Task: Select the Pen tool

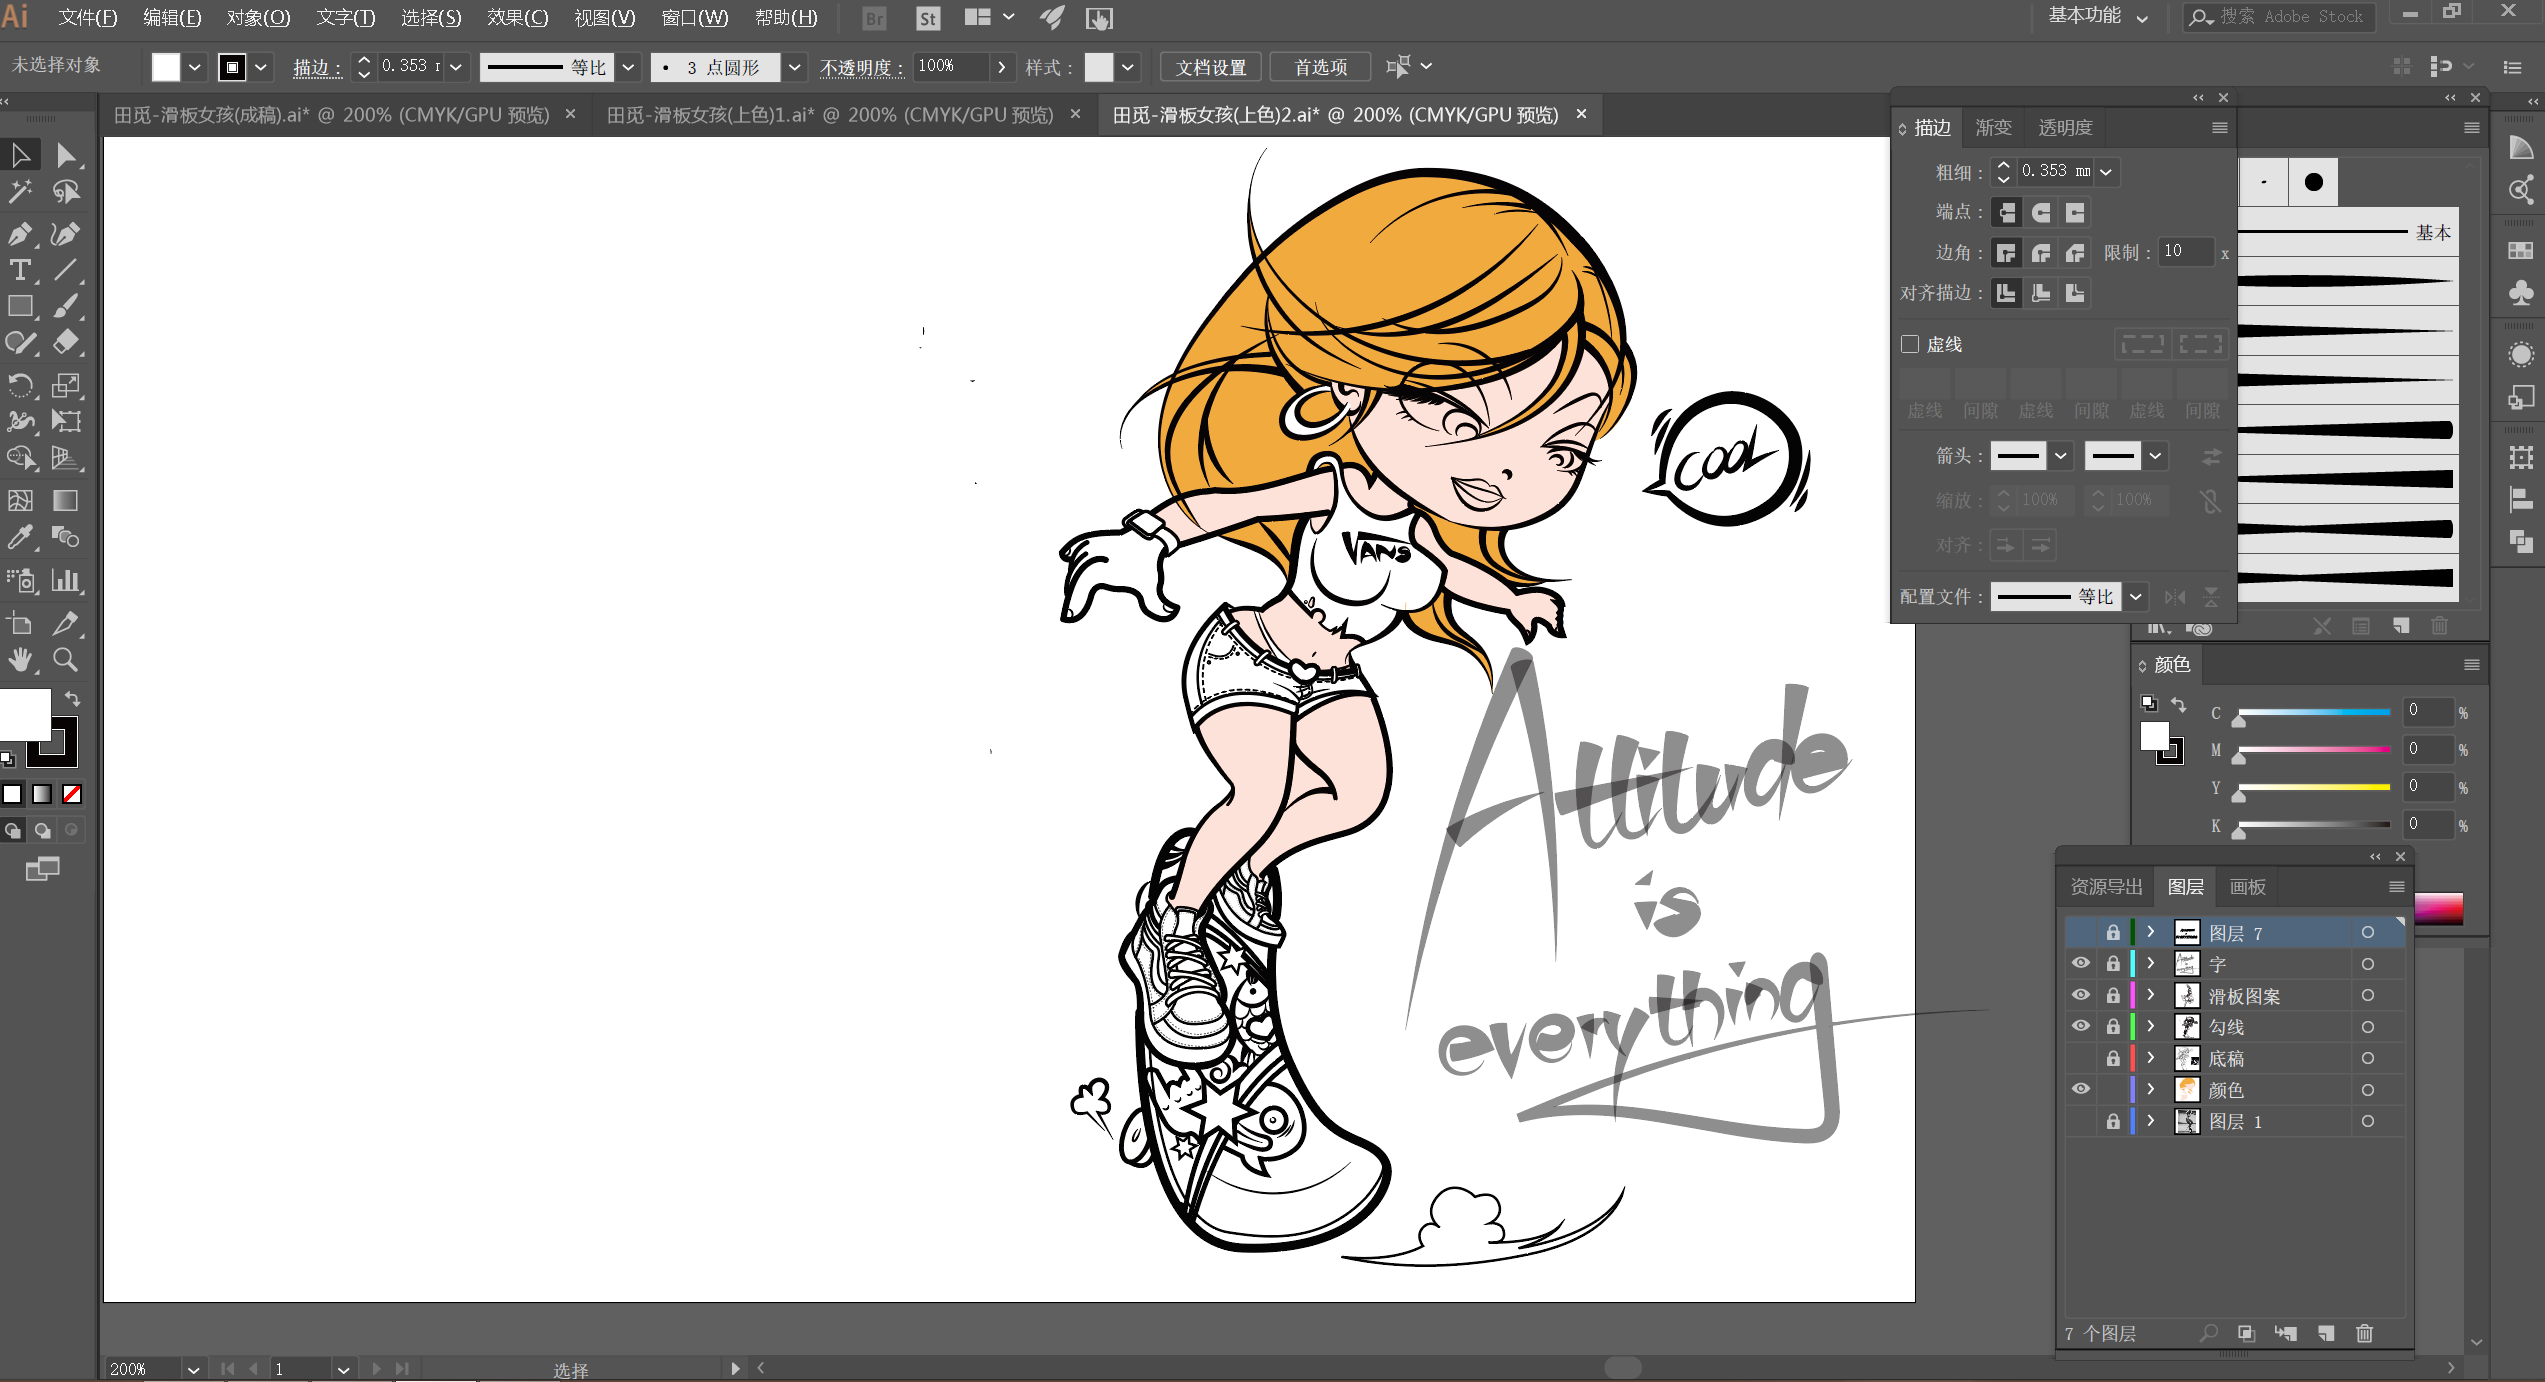Action: (19, 234)
